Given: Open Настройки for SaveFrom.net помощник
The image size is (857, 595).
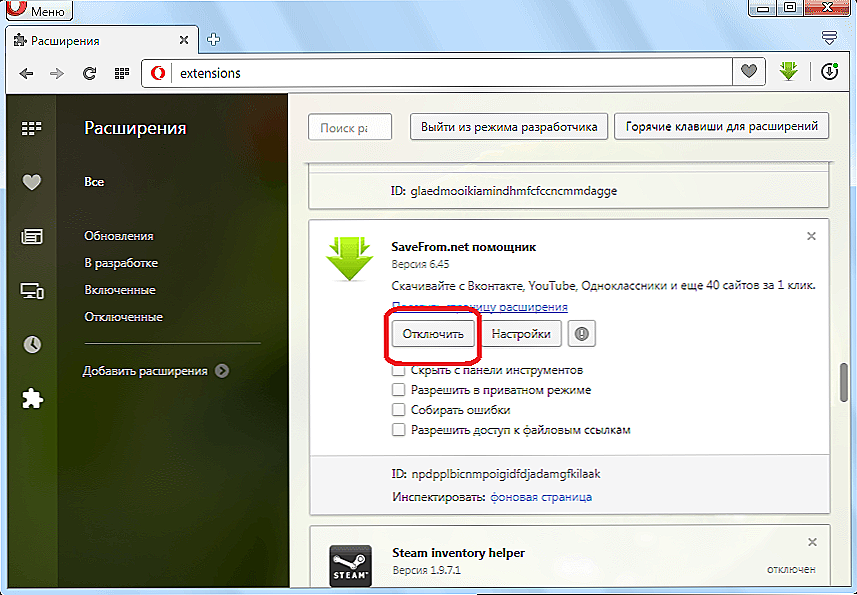Looking at the screenshot, I should [x=521, y=334].
